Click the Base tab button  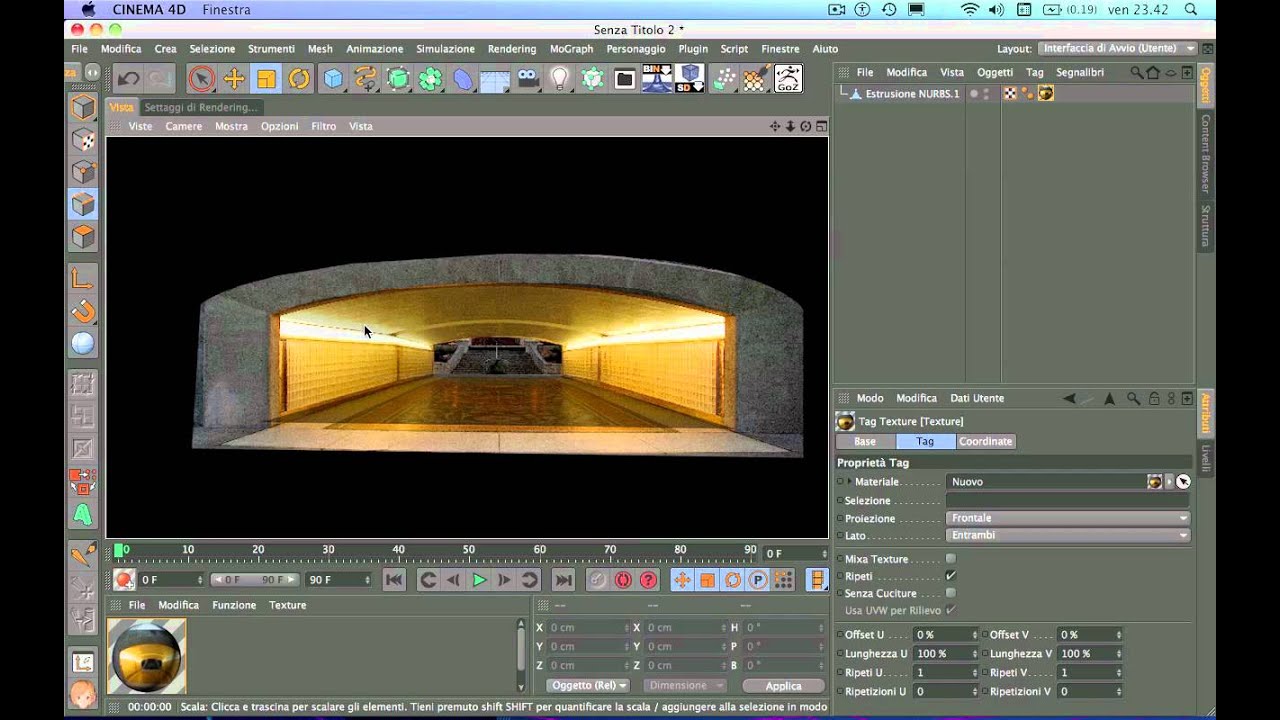(x=865, y=441)
